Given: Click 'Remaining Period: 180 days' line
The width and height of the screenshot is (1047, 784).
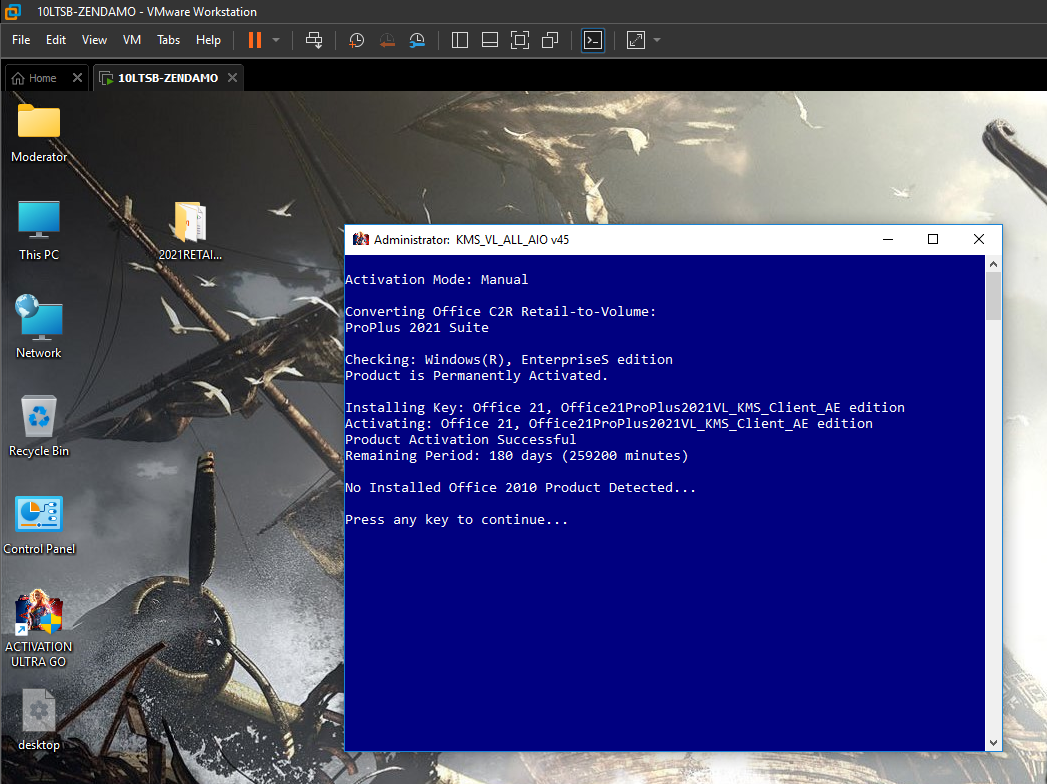Looking at the screenshot, I should (516, 455).
